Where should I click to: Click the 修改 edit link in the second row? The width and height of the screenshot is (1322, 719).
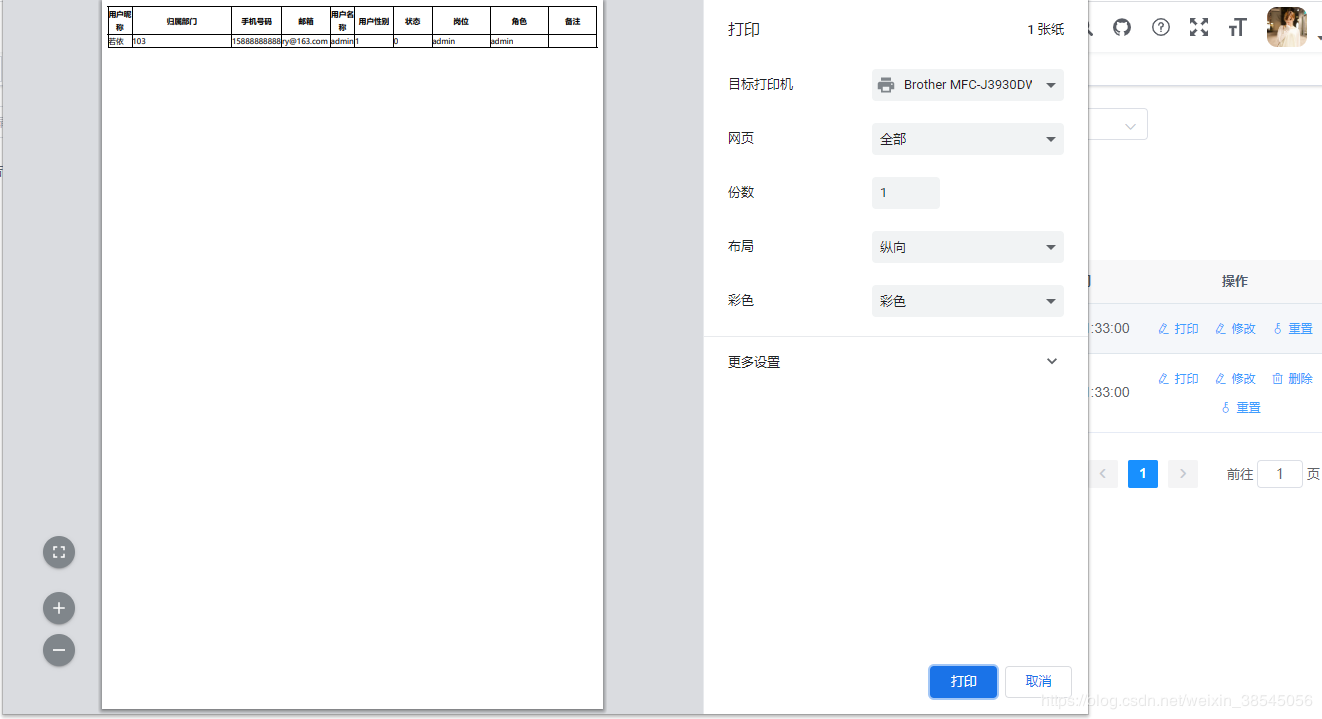pyautogui.click(x=1235, y=378)
